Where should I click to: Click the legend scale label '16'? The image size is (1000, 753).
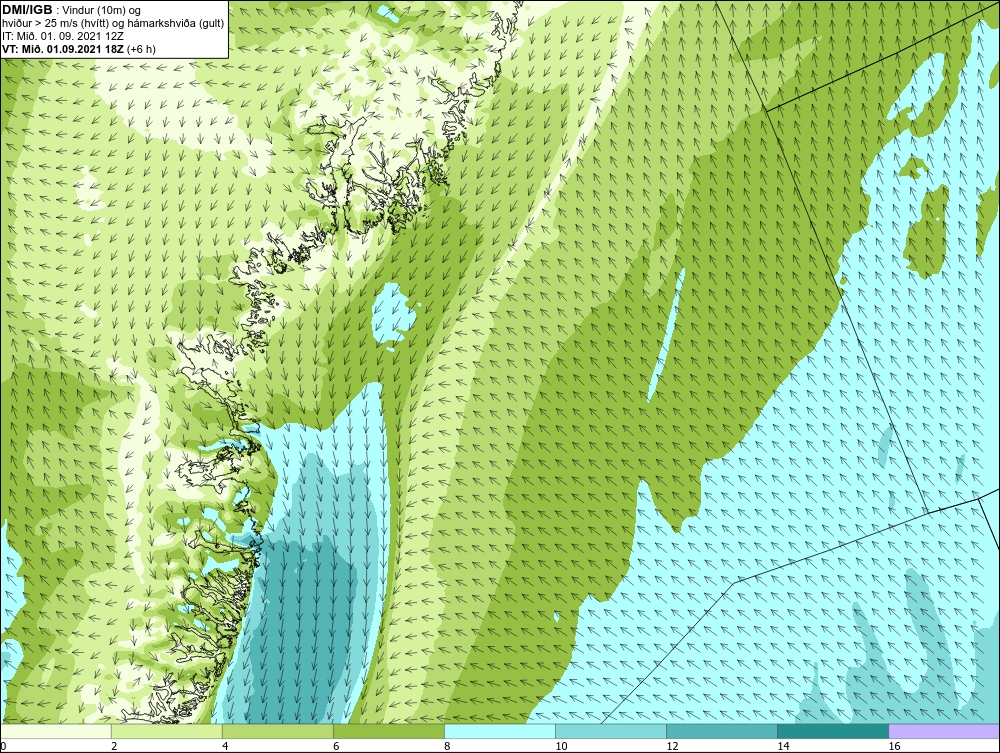point(894,746)
